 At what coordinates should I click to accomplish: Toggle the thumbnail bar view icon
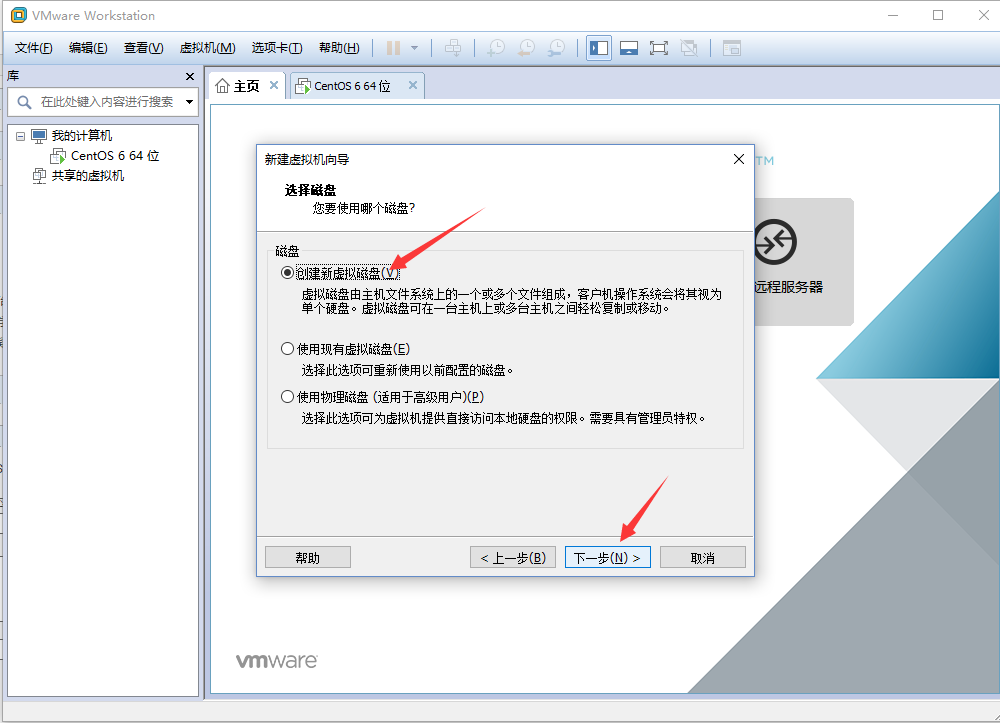(629, 48)
